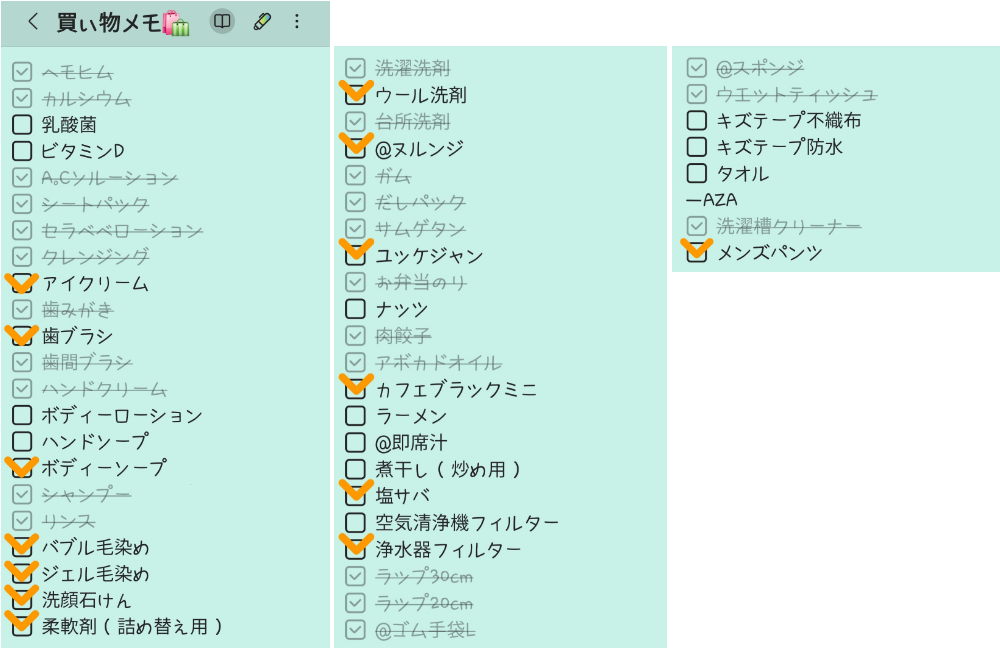Click the —AZA text line
This screenshot has height=648, width=1000.
coord(711,200)
